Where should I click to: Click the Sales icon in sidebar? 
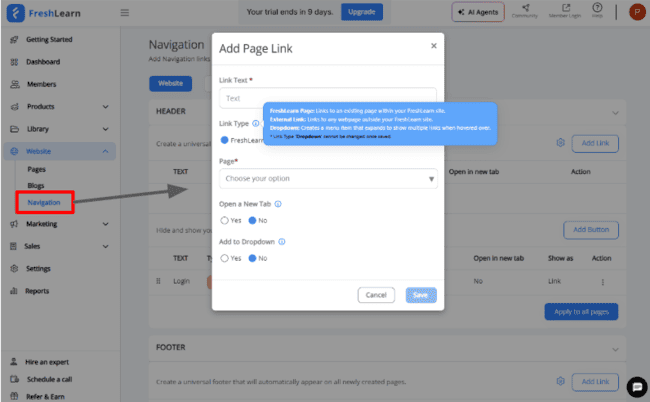pos(14,247)
